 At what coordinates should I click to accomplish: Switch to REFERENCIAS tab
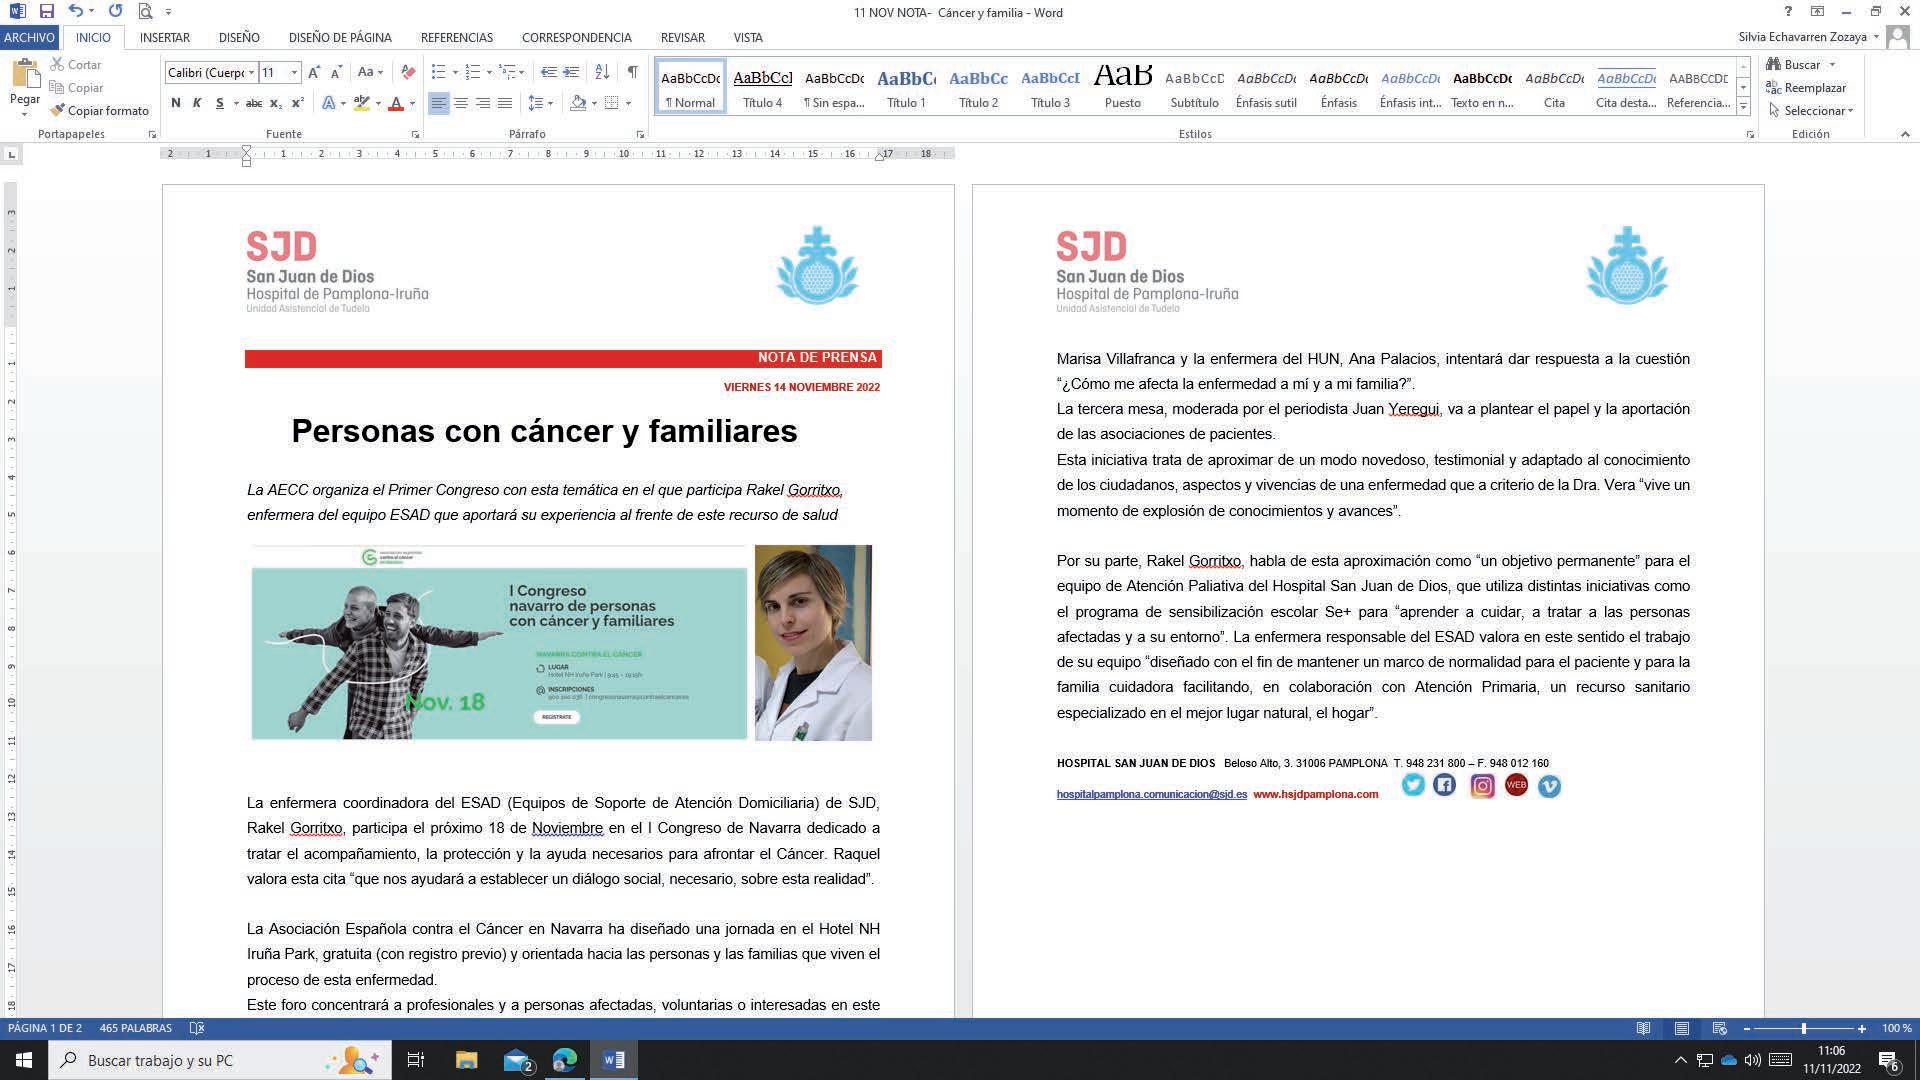457,37
